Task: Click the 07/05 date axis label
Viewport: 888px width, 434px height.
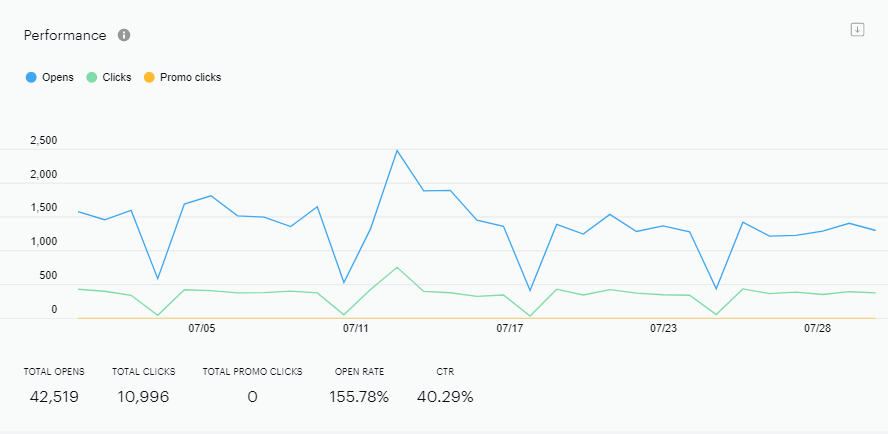Action: [202, 329]
